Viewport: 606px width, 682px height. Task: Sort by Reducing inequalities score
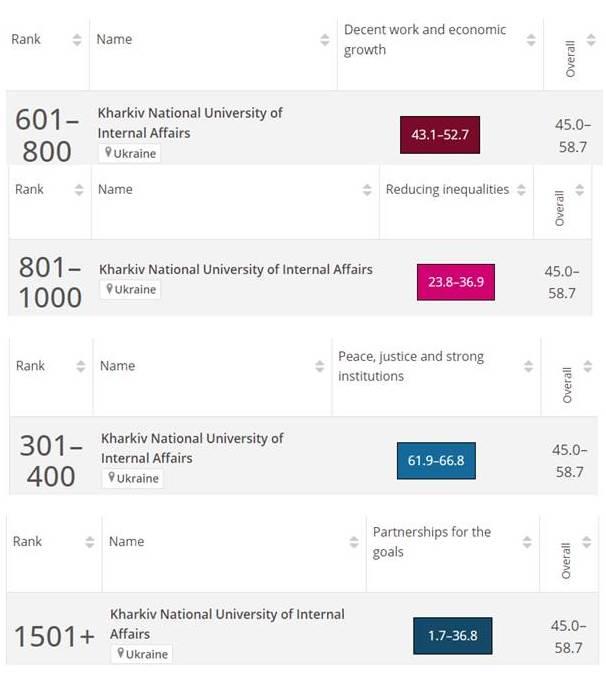click(x=521, y=190)
